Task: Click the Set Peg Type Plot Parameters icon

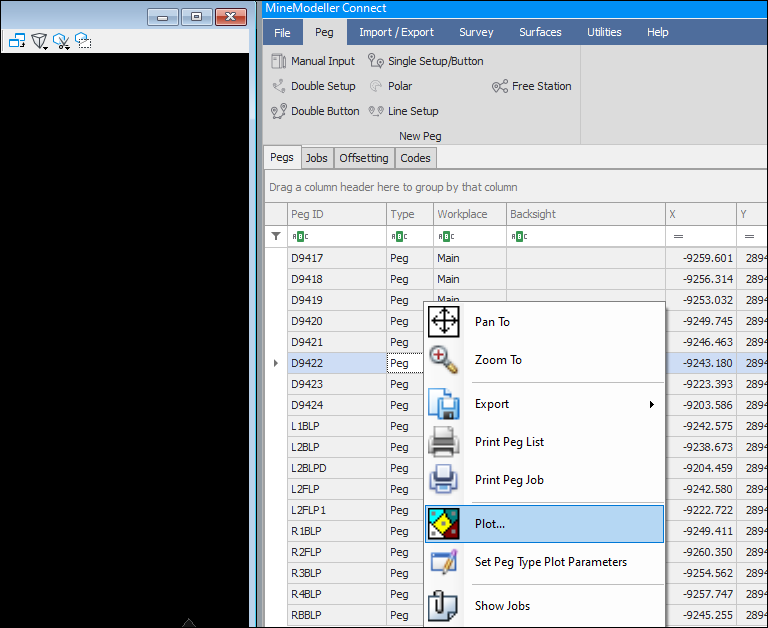Action: [443, 562]
